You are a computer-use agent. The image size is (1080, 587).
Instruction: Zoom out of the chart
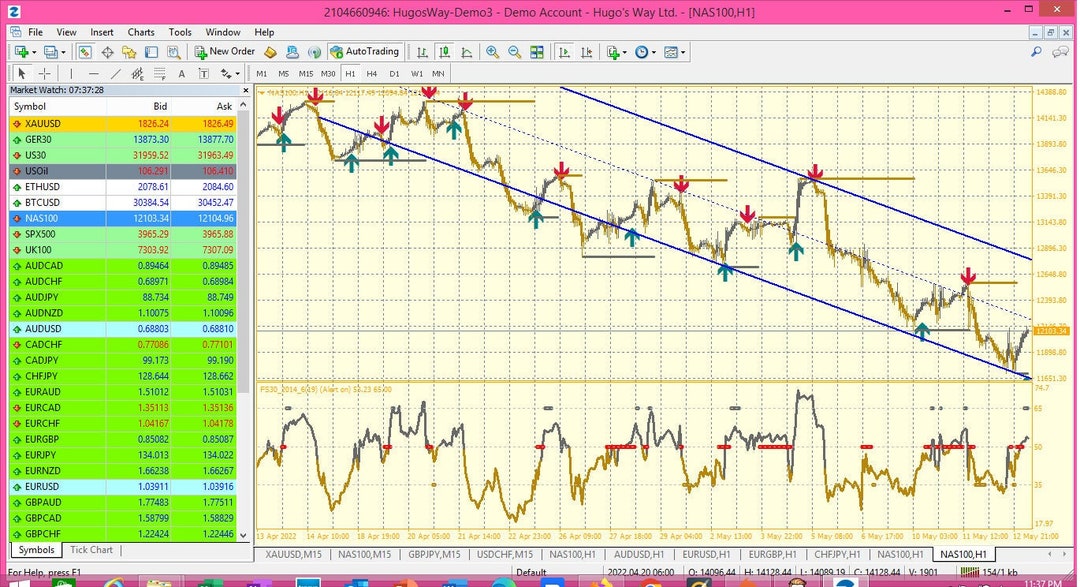pos(514,51)
